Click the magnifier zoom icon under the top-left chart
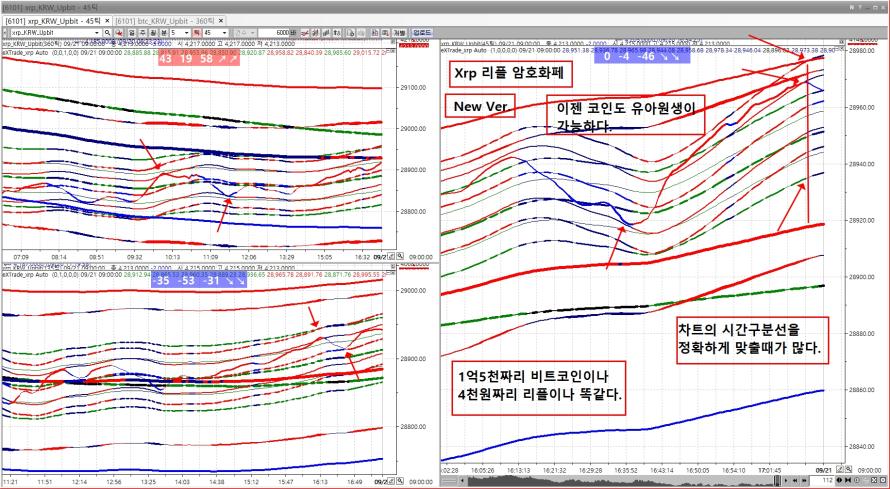Image resolution: width=890 pixels, height=489 pixels. 400,256
